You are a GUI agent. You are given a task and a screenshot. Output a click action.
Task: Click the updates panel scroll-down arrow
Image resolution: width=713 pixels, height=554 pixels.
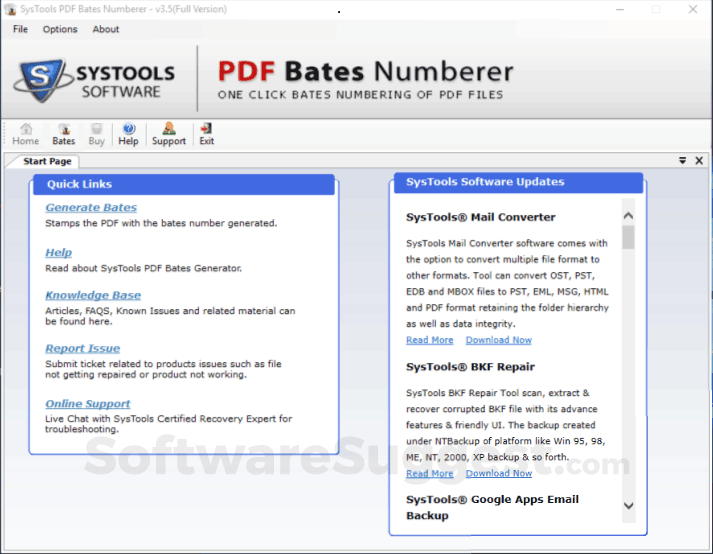[x=628, y=506]
